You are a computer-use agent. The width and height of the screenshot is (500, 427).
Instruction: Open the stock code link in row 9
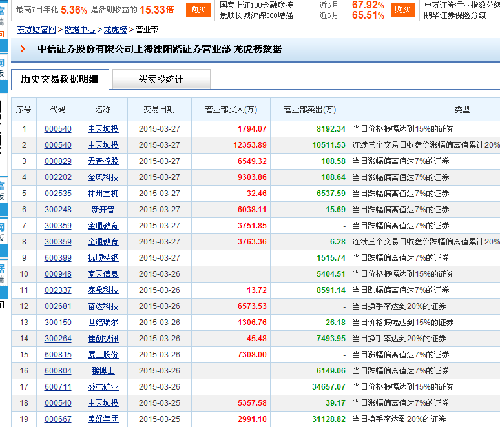coord(58,258)
